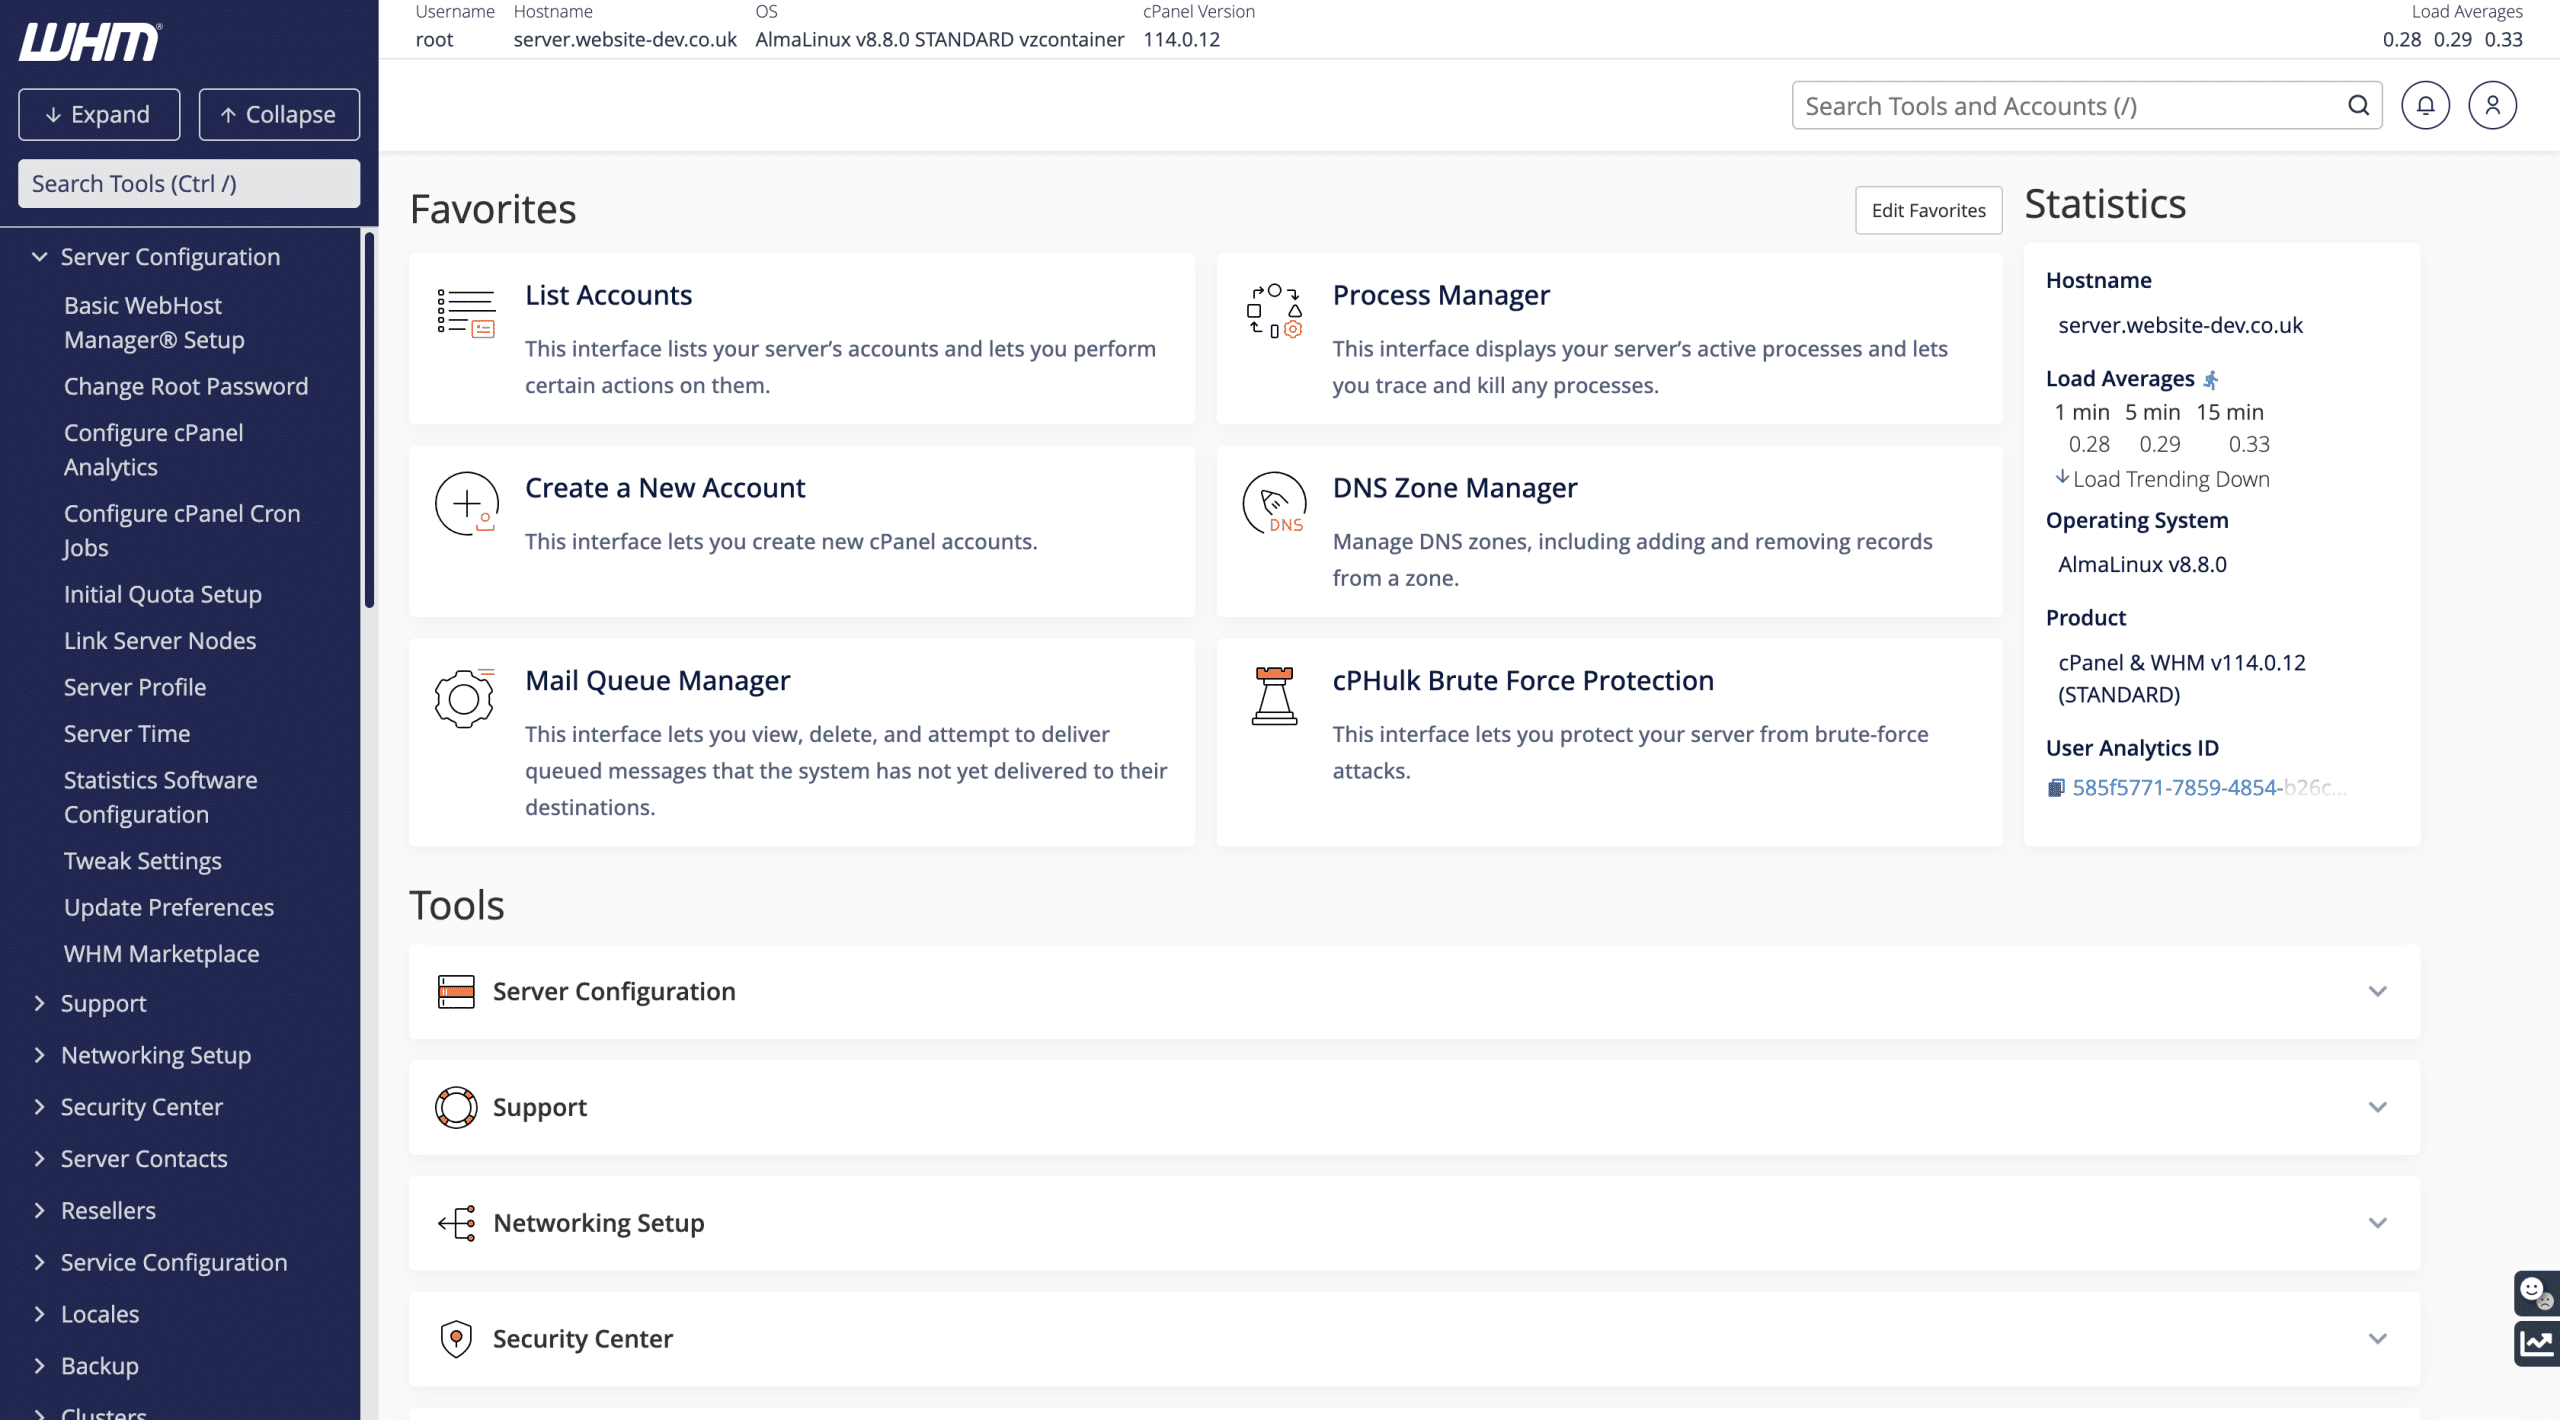Screen dimensions: 2560x1420
Task: Open WHM Marketplace in the sidebar
Action: (x=161, y=953)
